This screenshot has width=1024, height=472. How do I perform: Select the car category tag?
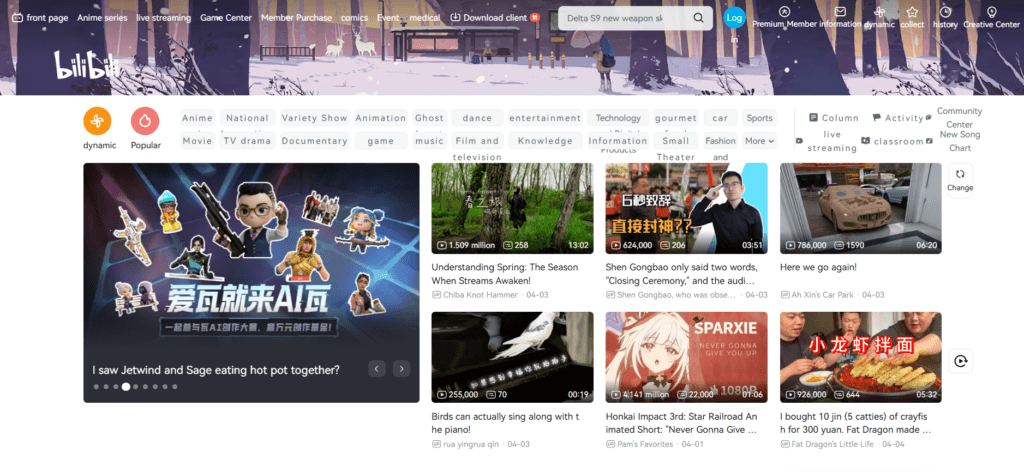[x=720, y=118]
